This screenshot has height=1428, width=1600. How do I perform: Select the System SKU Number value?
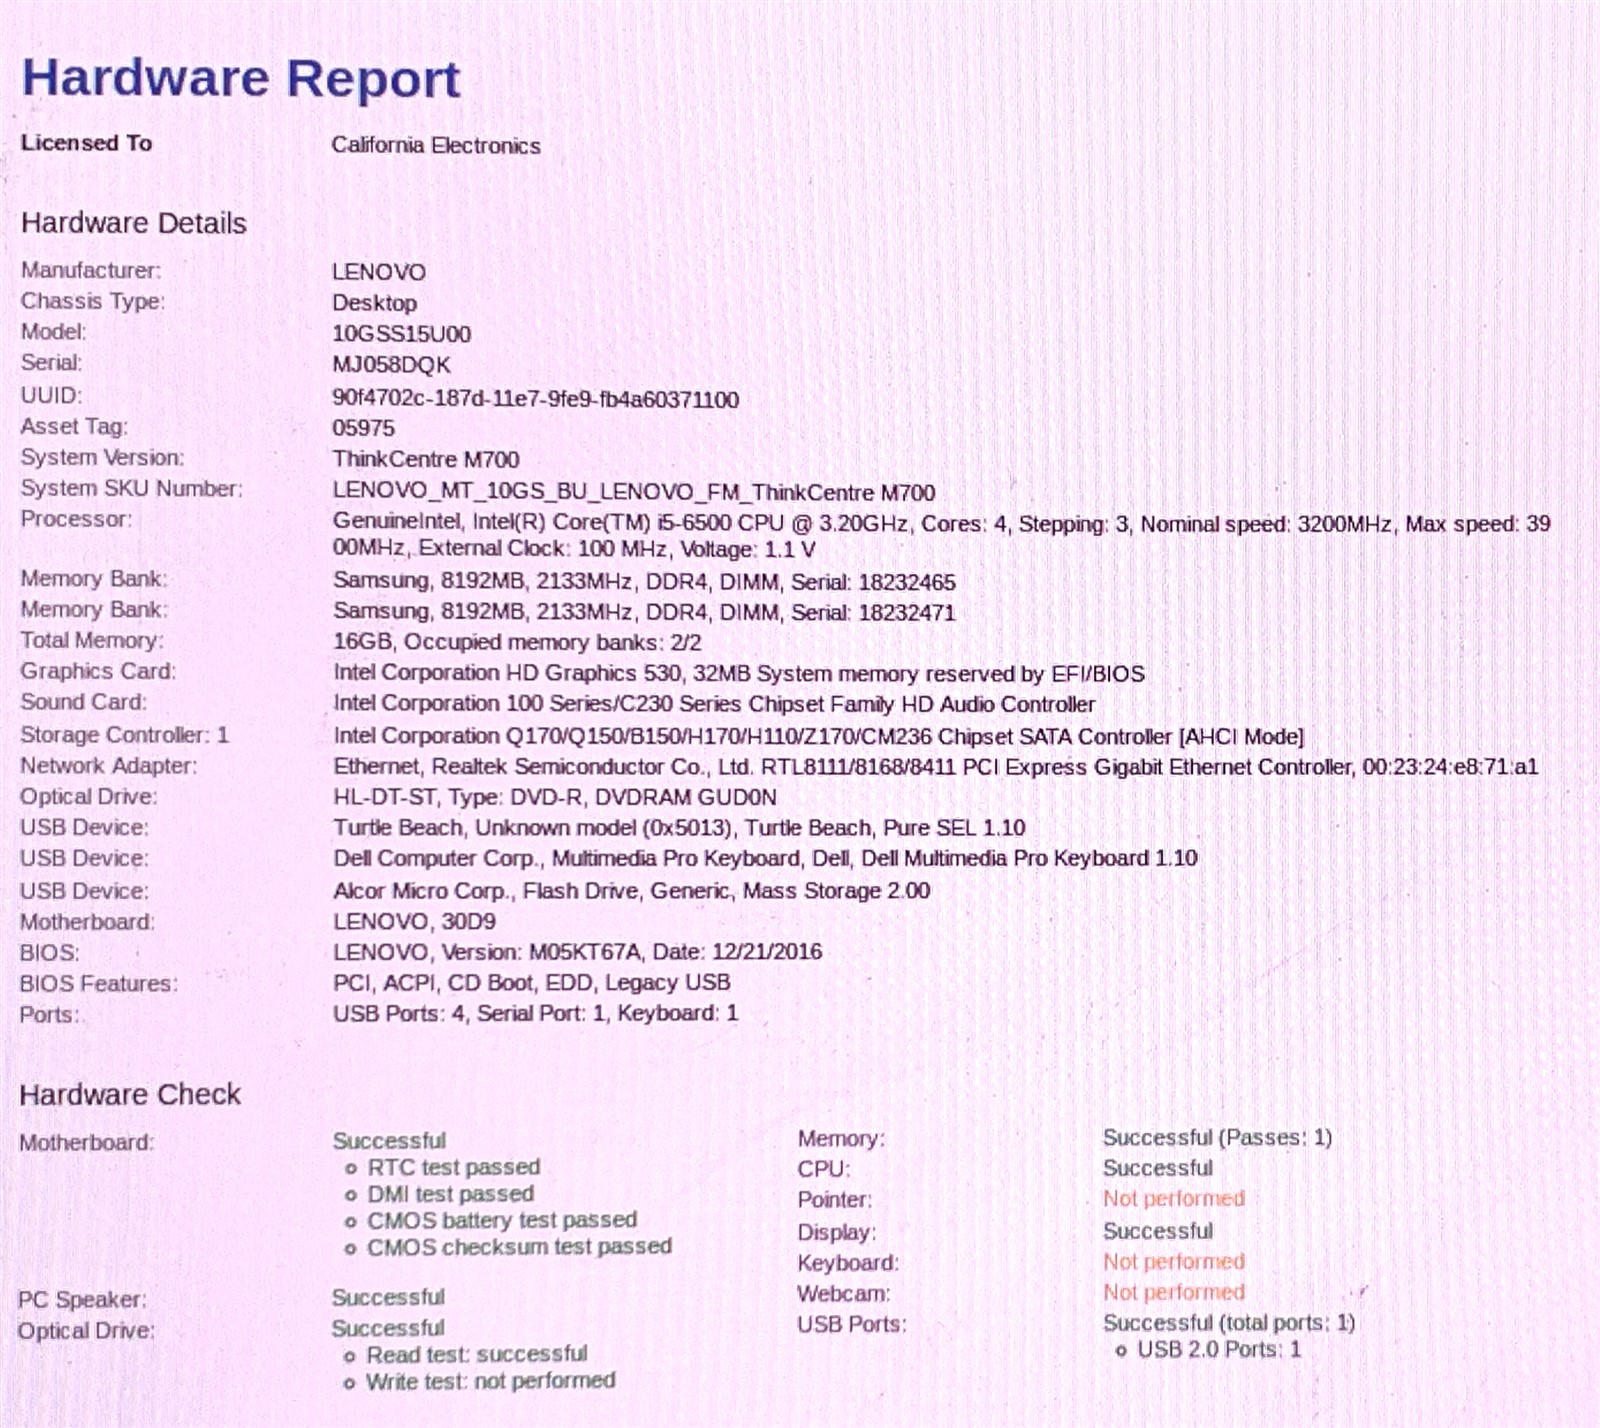coord(634,492)
